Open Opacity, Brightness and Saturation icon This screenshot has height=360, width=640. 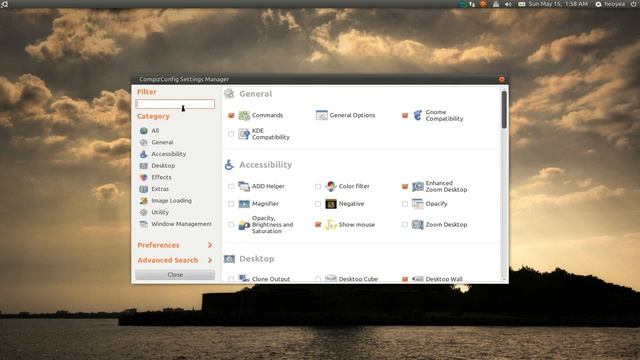point(244,225)
